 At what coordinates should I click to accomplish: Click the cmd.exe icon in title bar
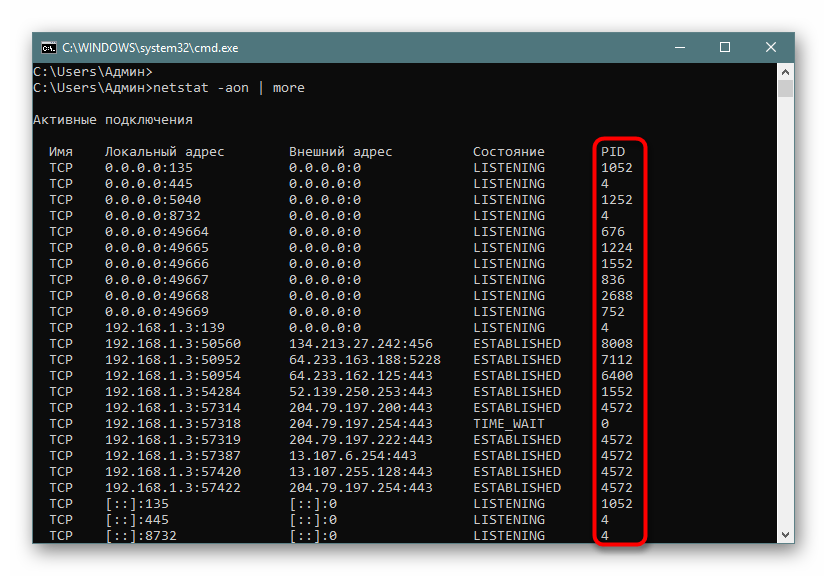49,48
